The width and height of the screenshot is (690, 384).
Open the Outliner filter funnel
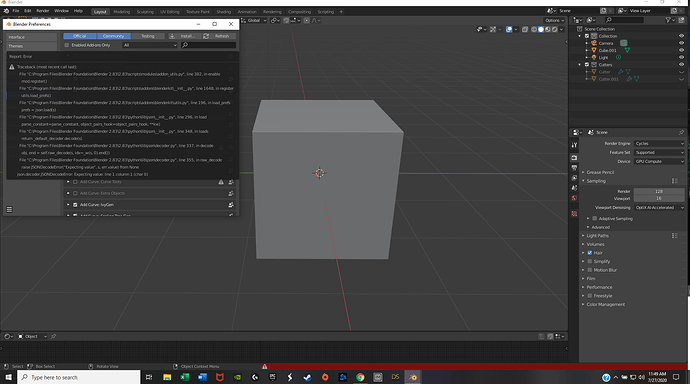pos(668,20)
